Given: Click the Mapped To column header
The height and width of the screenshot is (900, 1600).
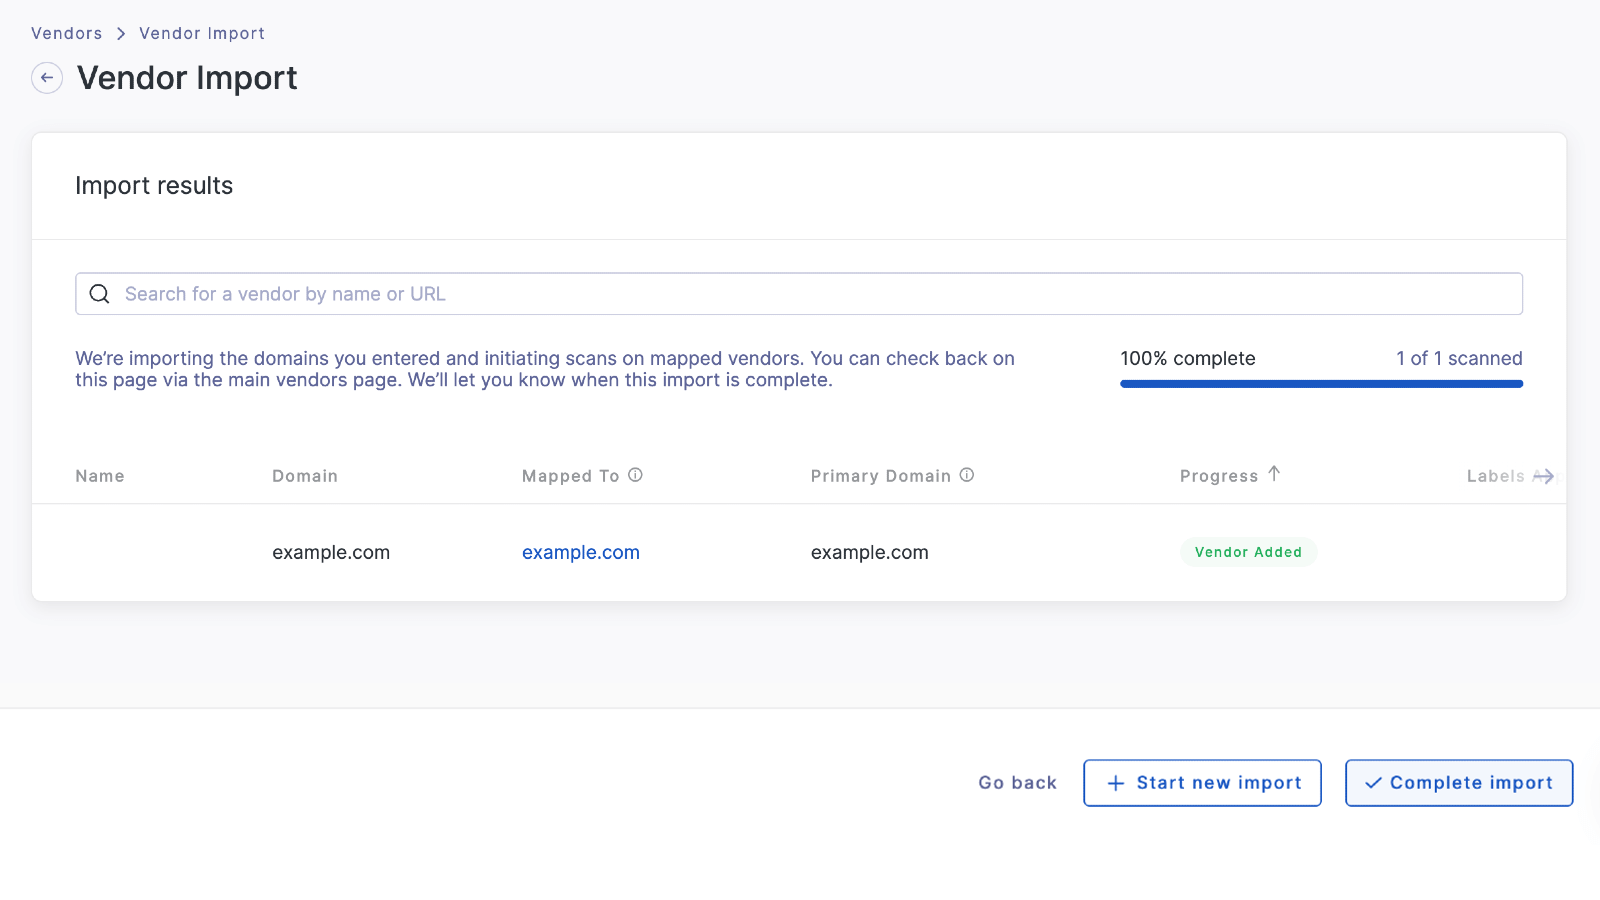Looking at the screenshot, I should point(571,476).
